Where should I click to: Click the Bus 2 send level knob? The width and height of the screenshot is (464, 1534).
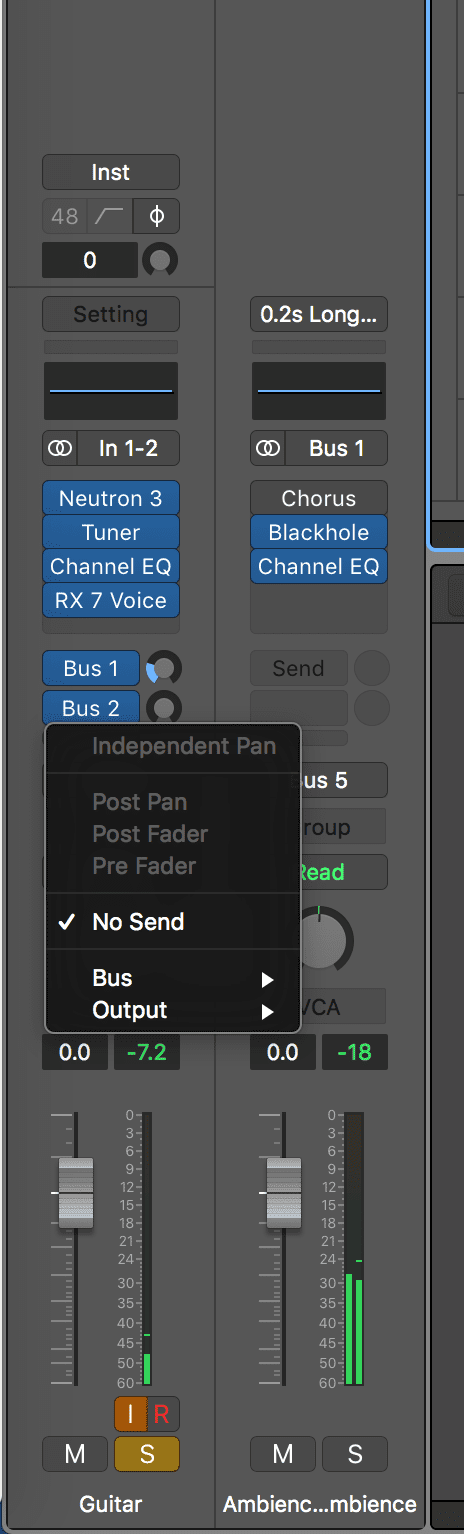163,707
